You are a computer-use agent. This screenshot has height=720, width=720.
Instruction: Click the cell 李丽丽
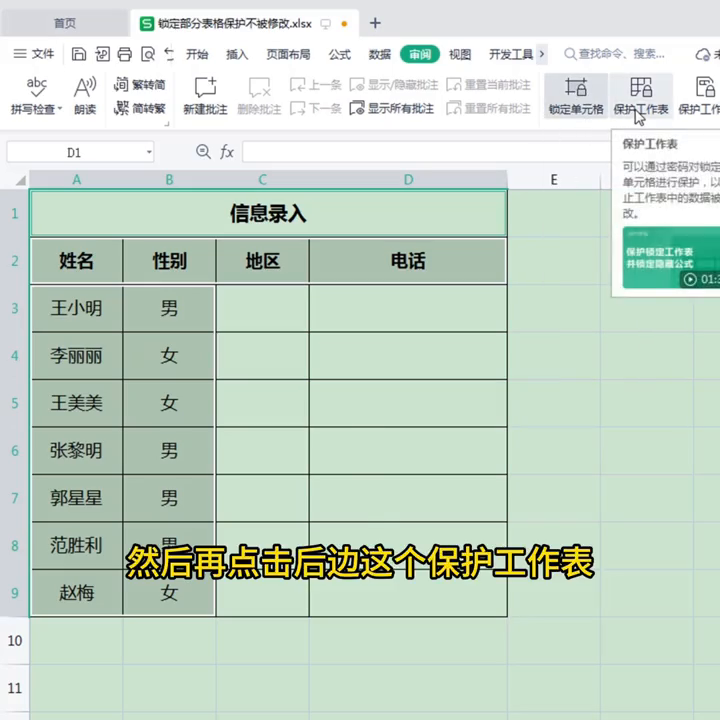tap(77, 356)
